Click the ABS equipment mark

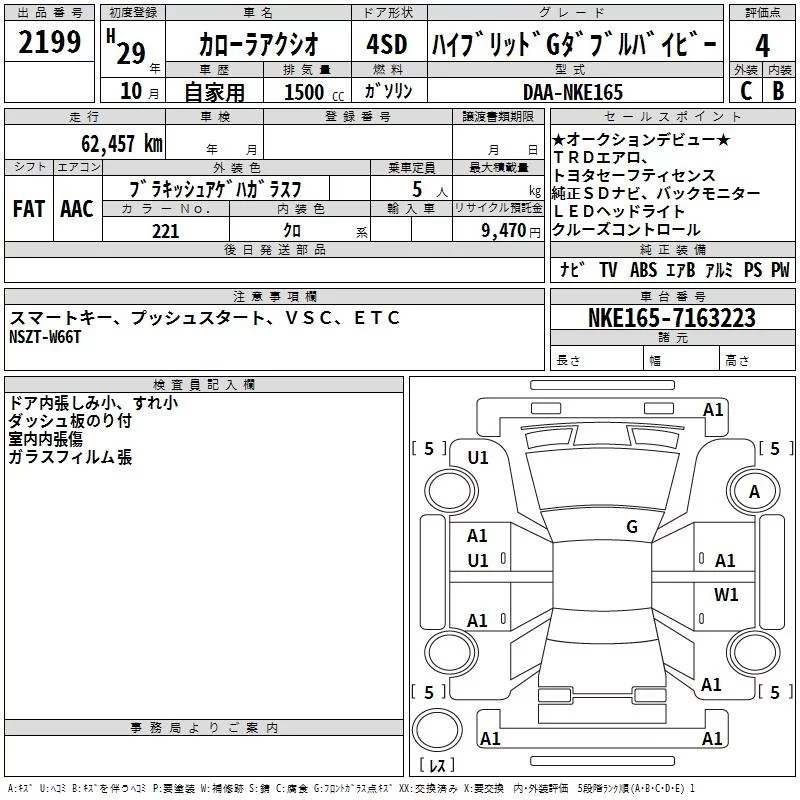coord(643,269)
